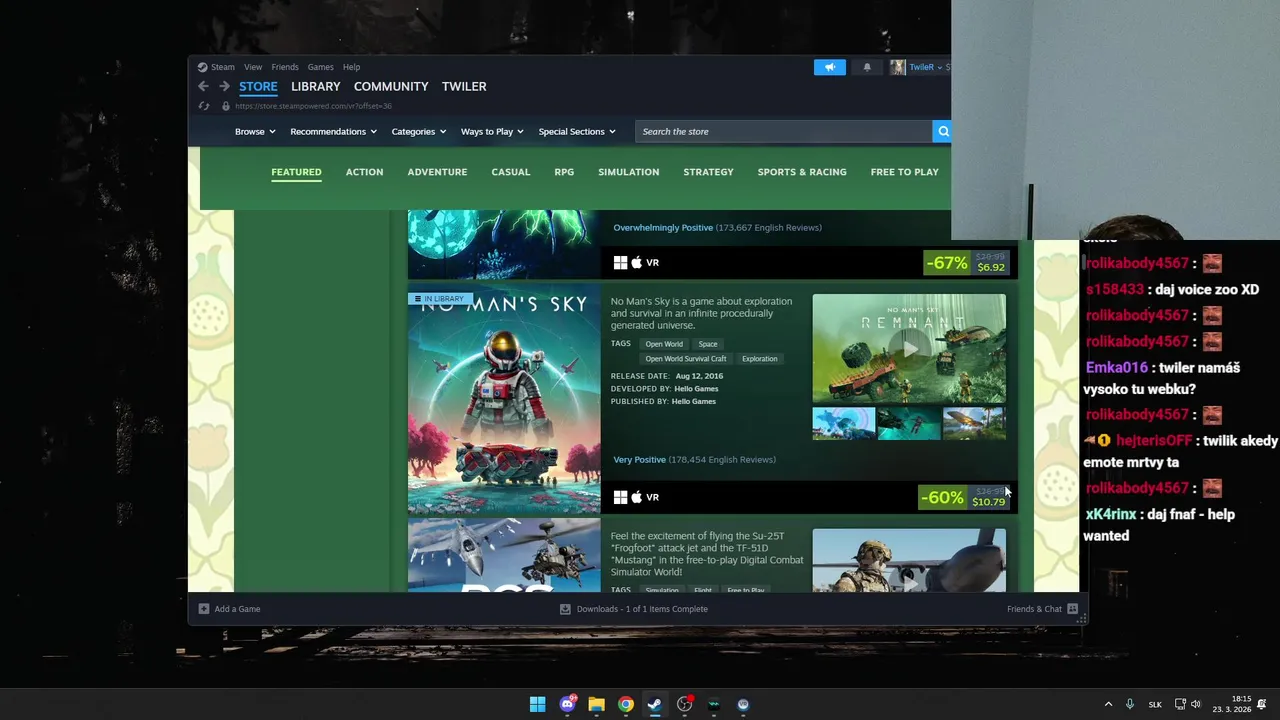Screen dimensions: 1280x720
Task: Select the SIMULATION category tab
Action: tap(628, 172)
